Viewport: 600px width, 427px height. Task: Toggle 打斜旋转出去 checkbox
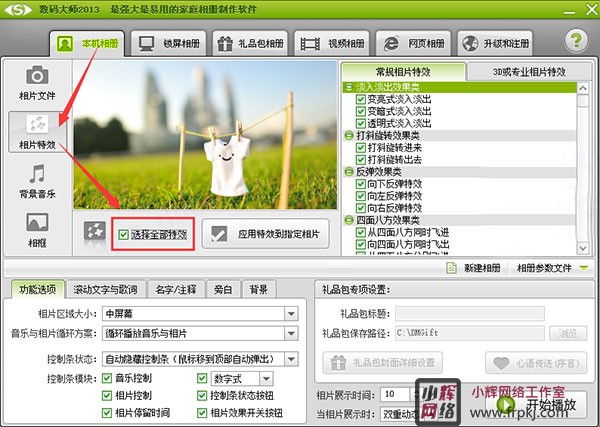(x=360, y=160)
